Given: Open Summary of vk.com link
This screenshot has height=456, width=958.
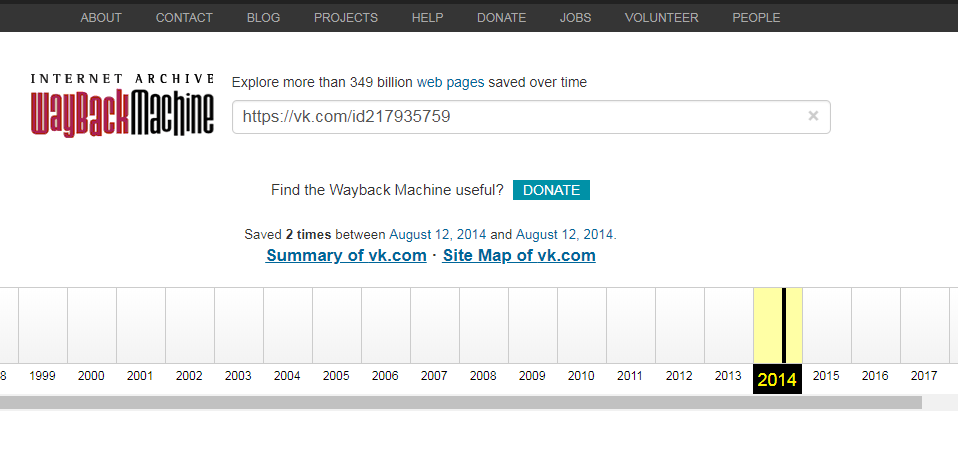Looking at the screenshot, I should click(345, 255).
